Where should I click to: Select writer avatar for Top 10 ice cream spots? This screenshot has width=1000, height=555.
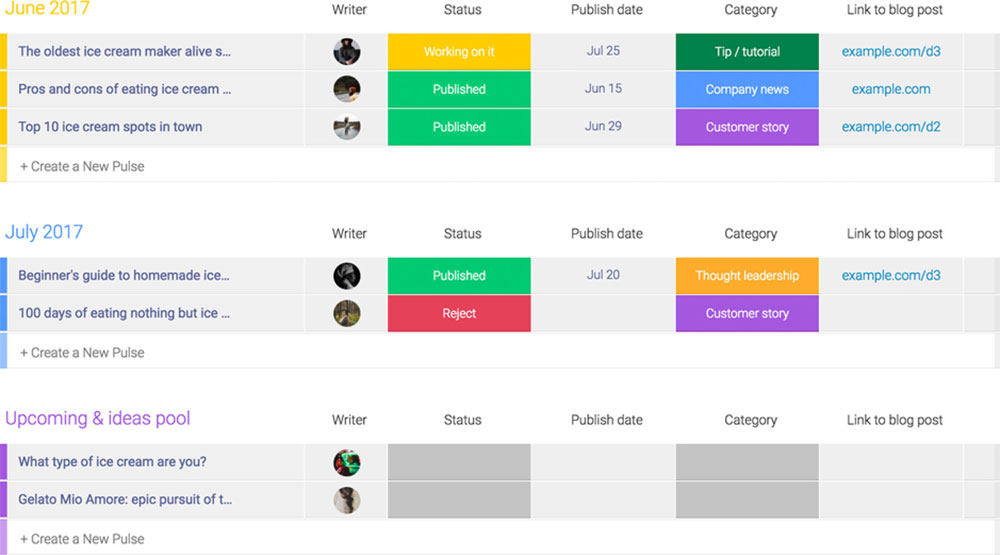347,127
